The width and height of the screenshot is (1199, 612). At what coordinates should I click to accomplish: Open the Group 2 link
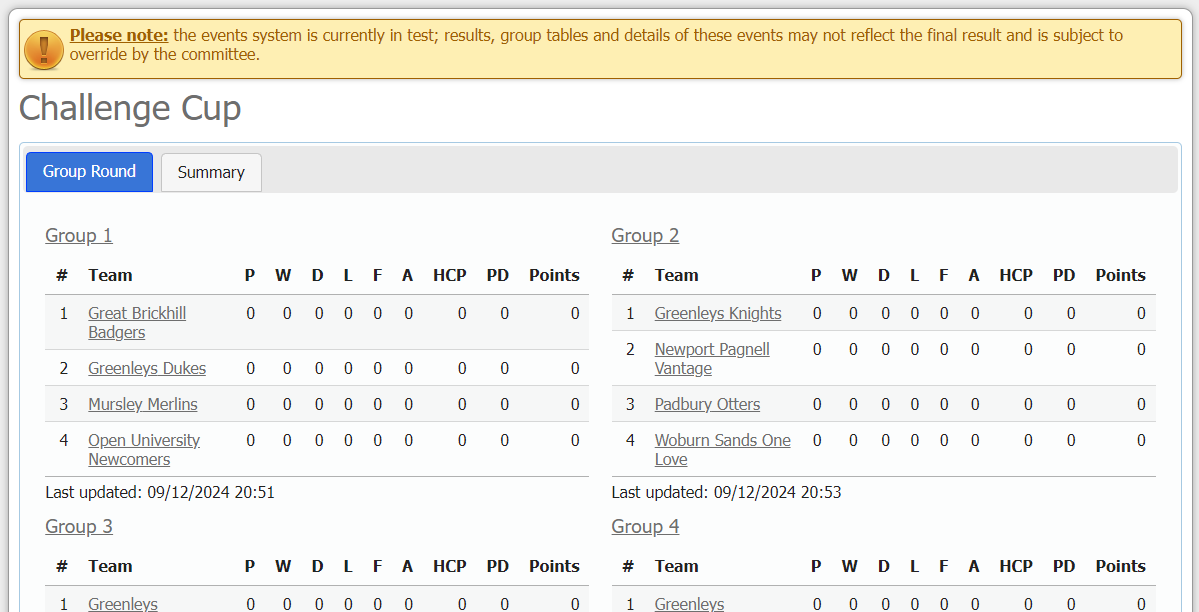(645, 236)
